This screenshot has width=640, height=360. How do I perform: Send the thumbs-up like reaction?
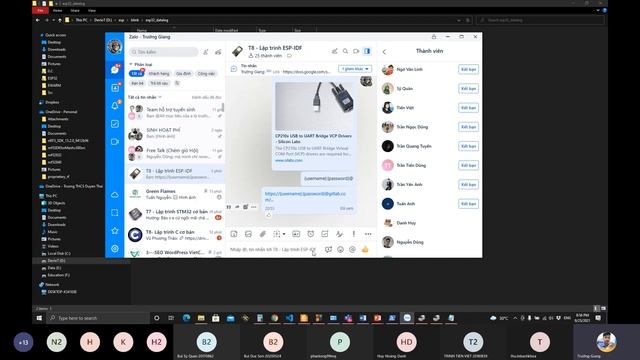point(365,249)
